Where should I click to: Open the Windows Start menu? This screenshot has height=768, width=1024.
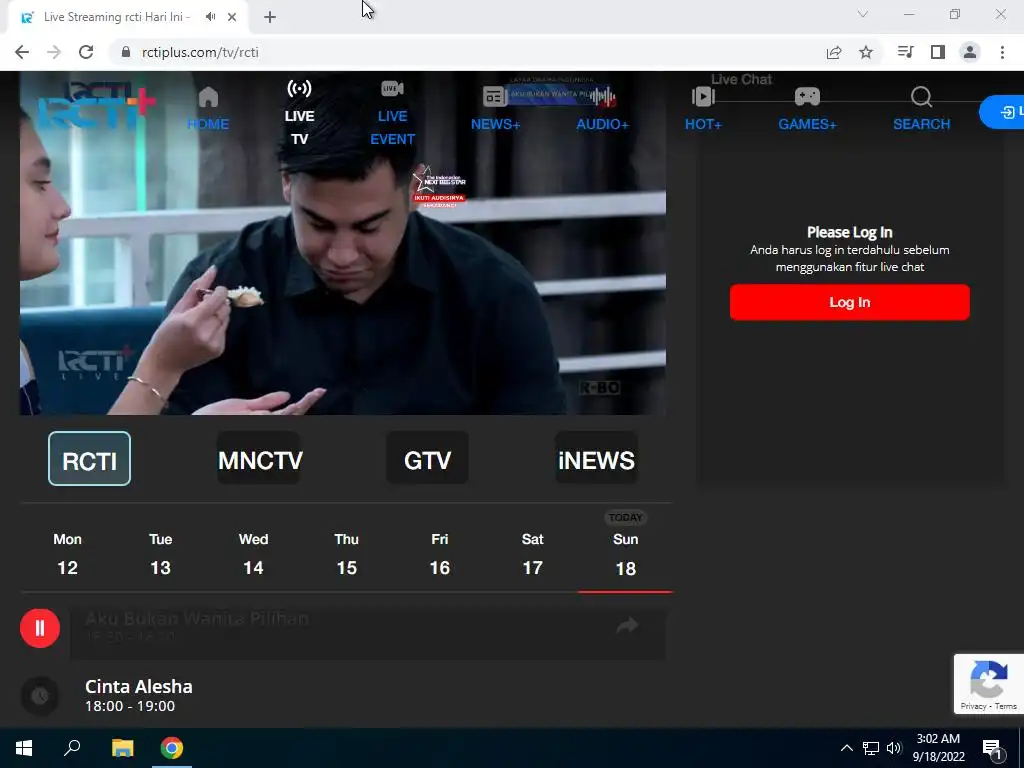pos(24,748)
